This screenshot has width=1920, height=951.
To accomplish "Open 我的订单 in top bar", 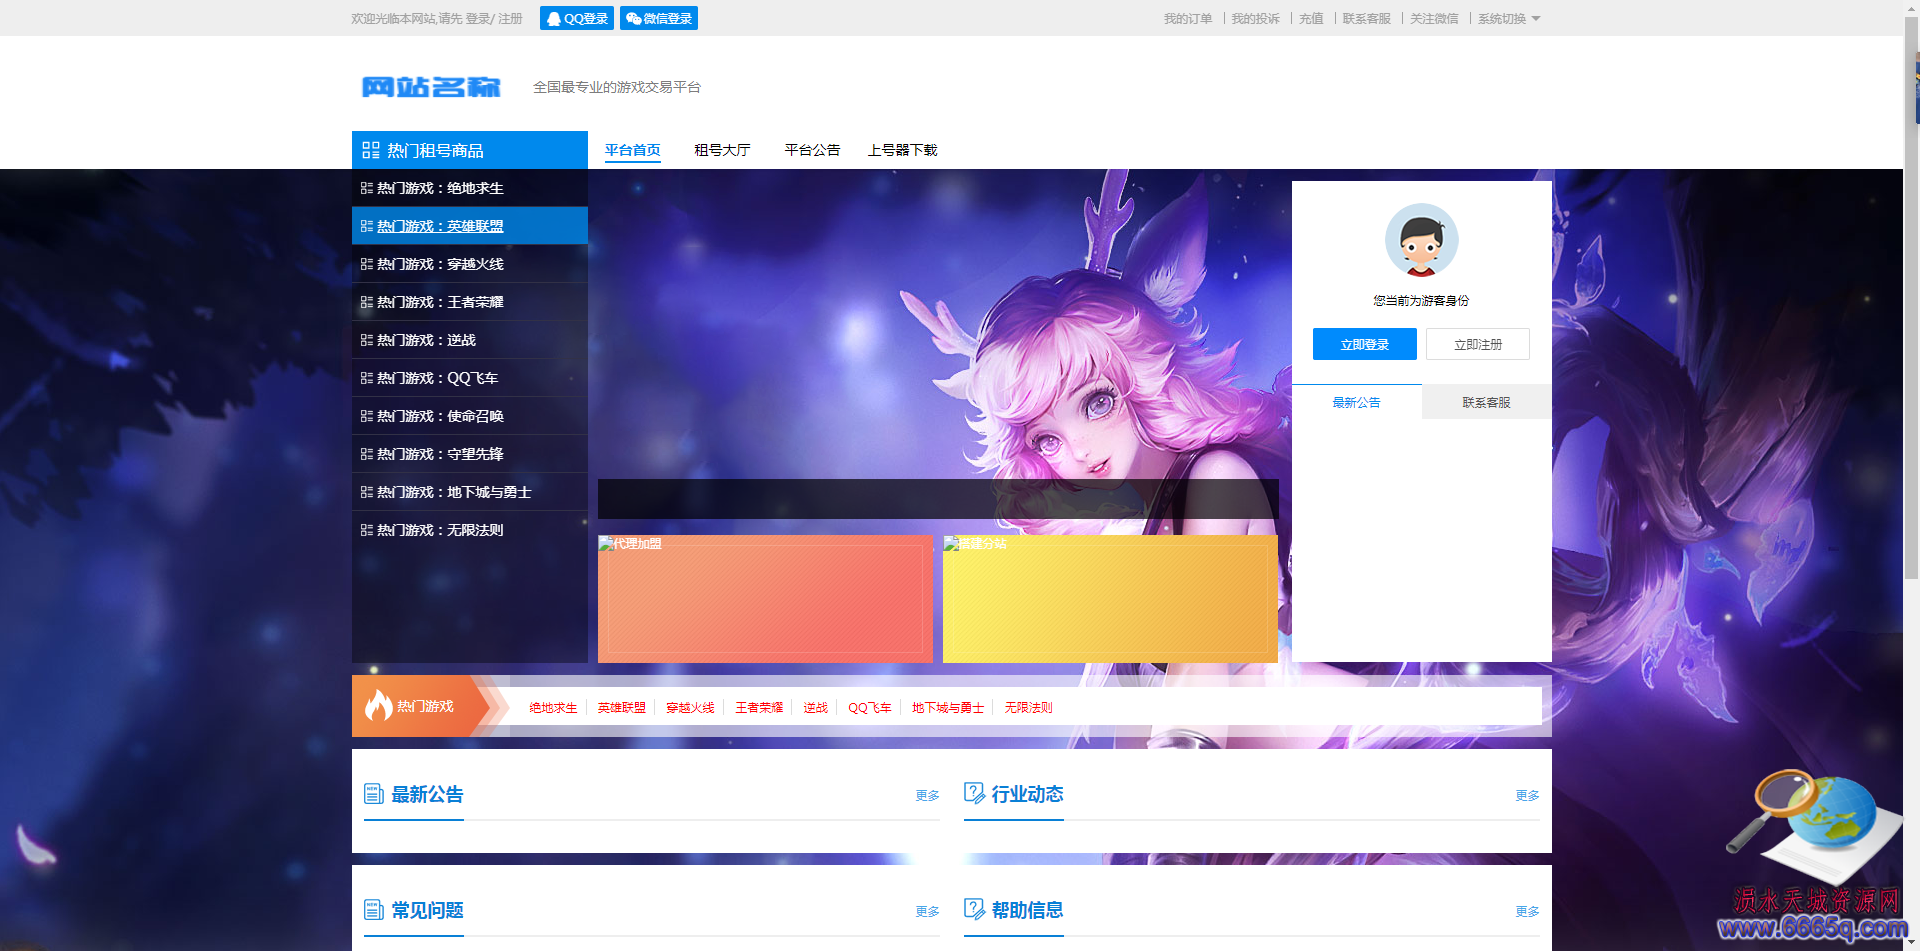I will 1187,19.
